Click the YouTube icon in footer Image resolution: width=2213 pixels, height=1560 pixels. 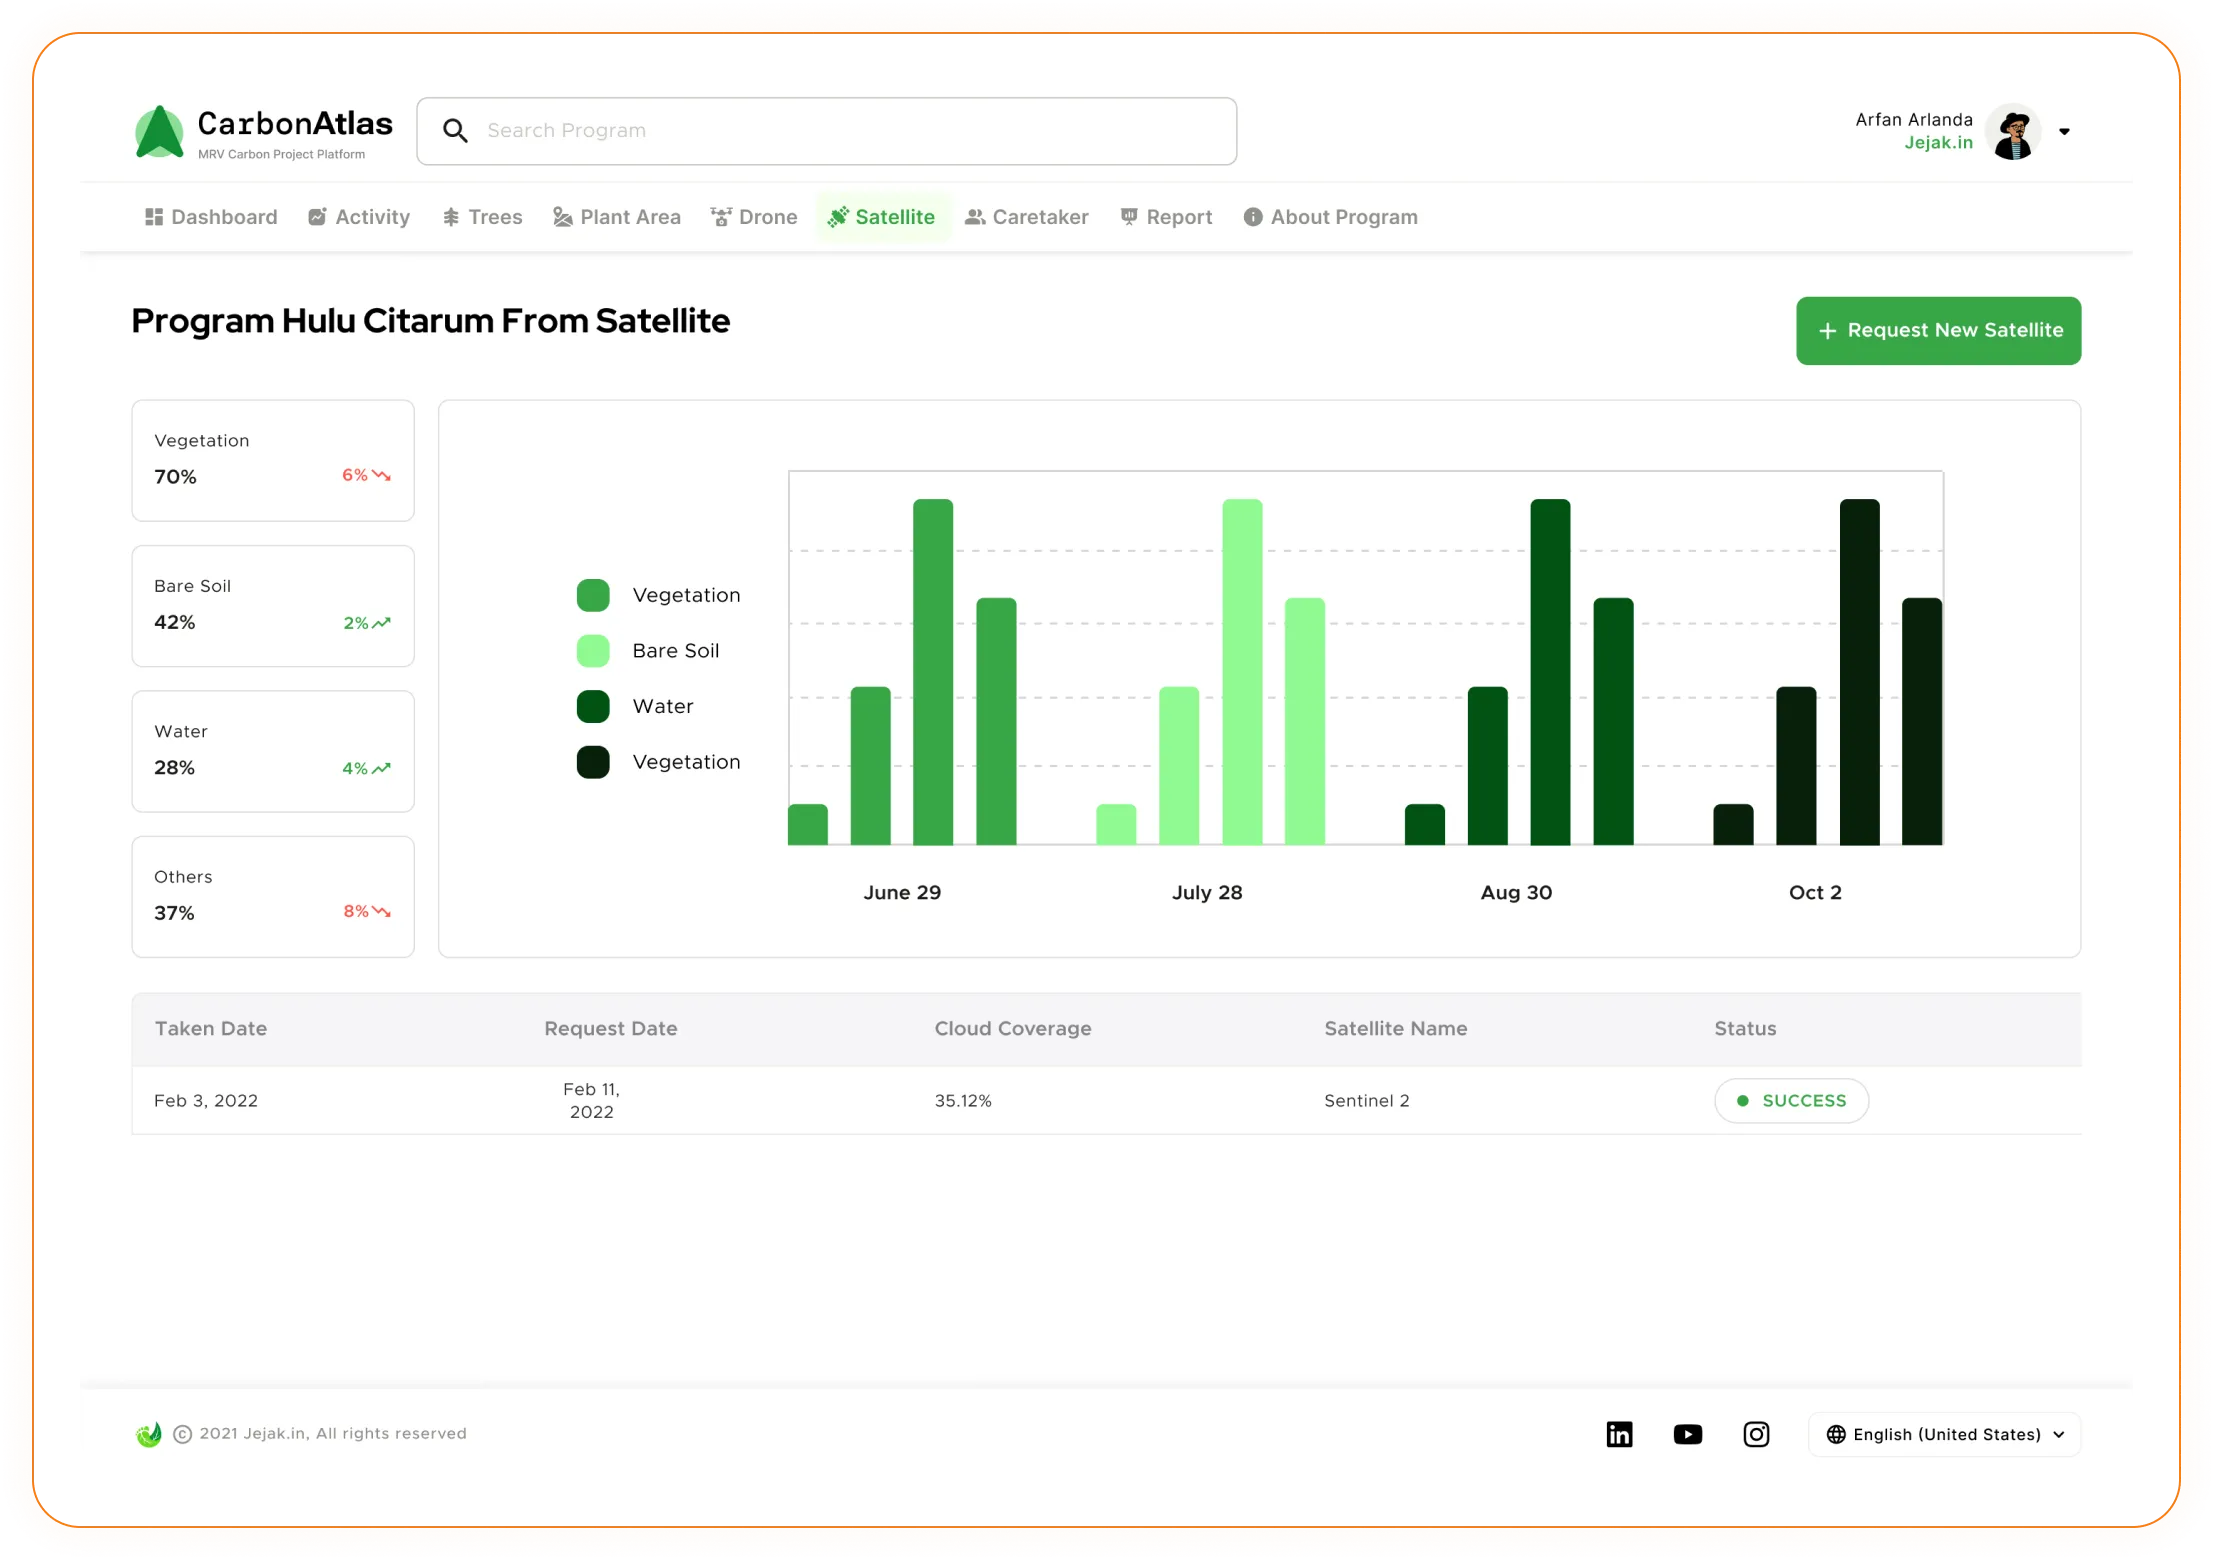pyautogui.click(x=1688, y=1433)
